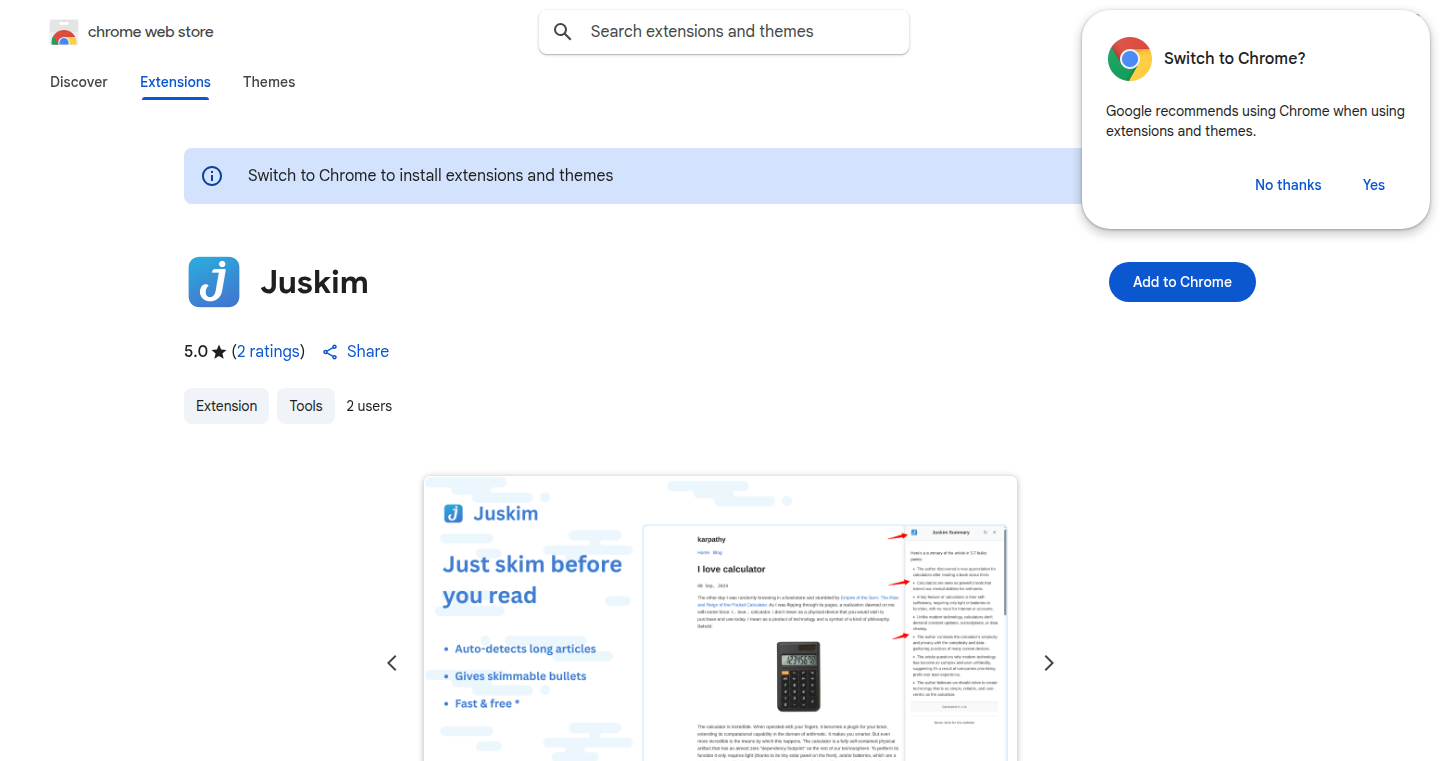Image resolution: width=1440 pixels, height=761 pixels.
Task: Click the chrome web store title text
Action: coord(151,32)
